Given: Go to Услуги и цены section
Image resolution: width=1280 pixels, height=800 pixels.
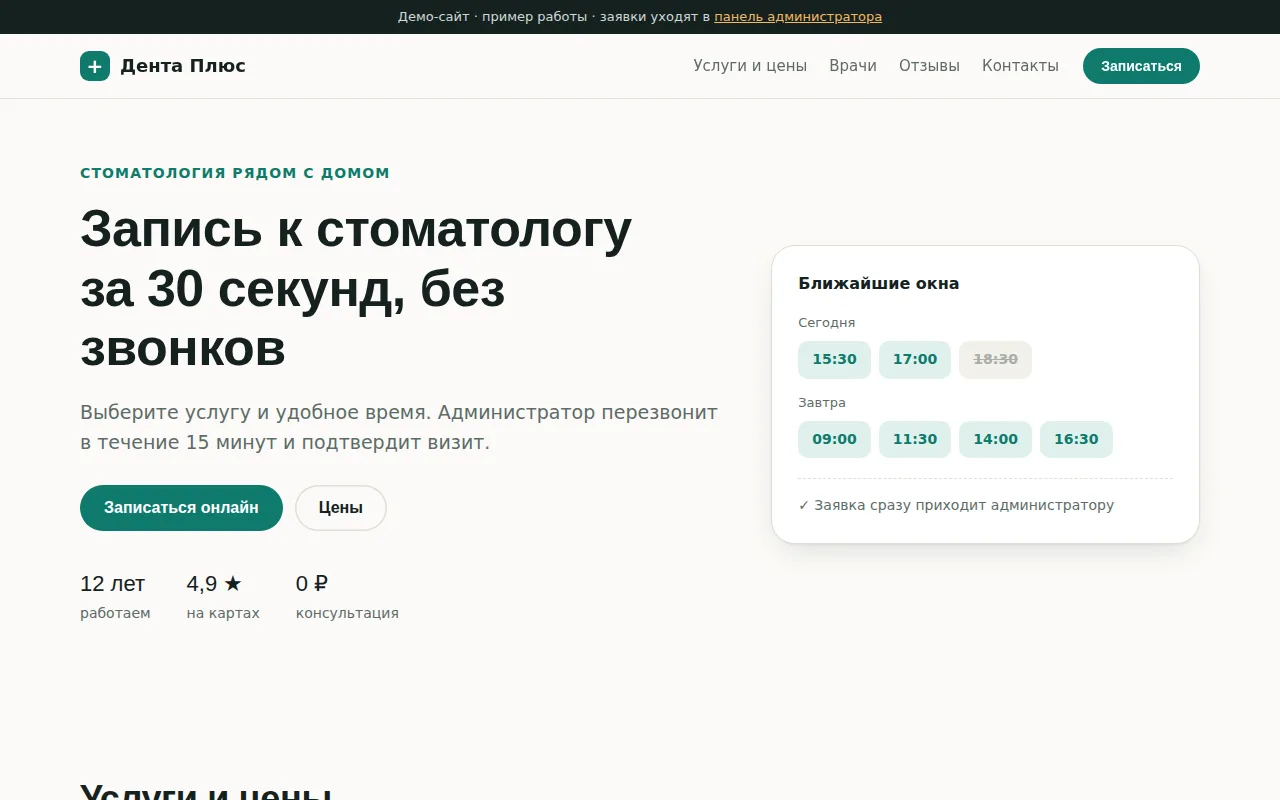Looking at the screenshot, I should click(750, 66).
